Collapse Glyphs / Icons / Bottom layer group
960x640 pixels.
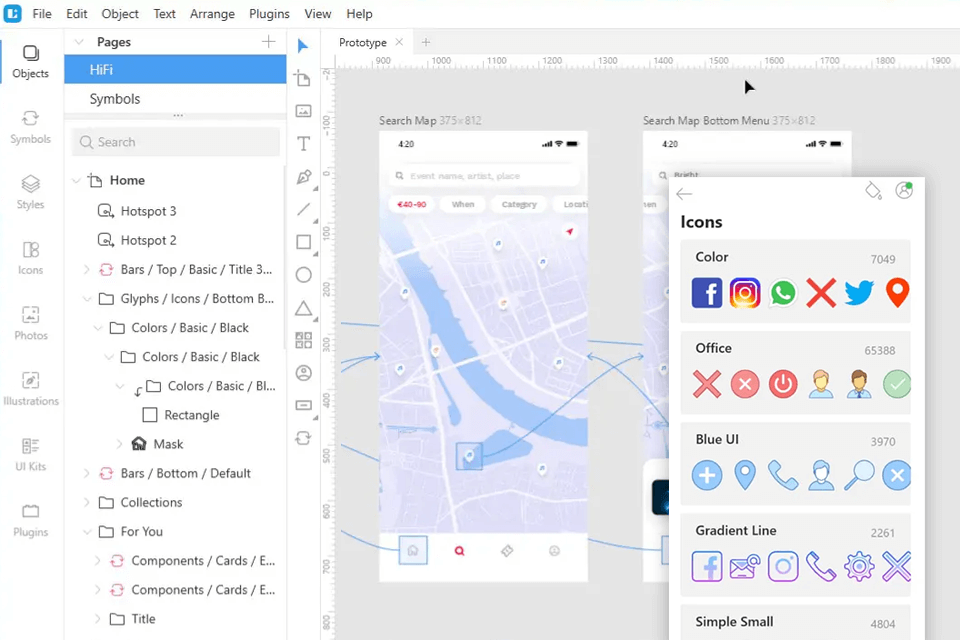pyautogui.click(x=87, y=299)
